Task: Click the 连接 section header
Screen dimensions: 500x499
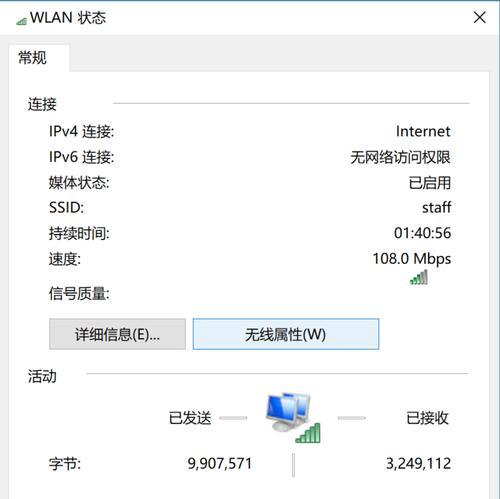Action: click(x=42, y=104)
